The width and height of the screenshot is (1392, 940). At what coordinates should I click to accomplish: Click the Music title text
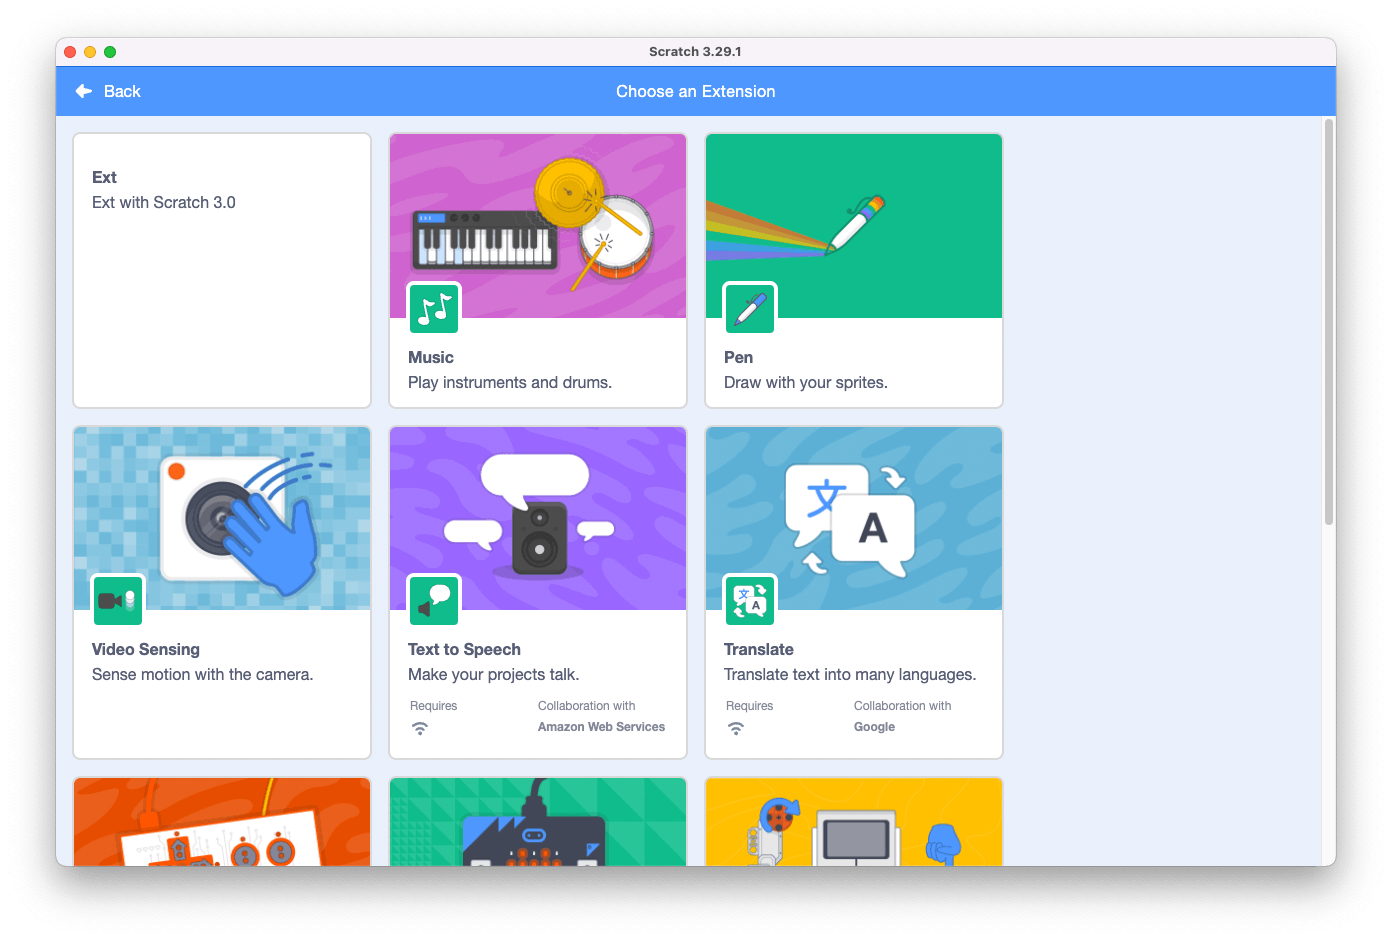point(431,357)
